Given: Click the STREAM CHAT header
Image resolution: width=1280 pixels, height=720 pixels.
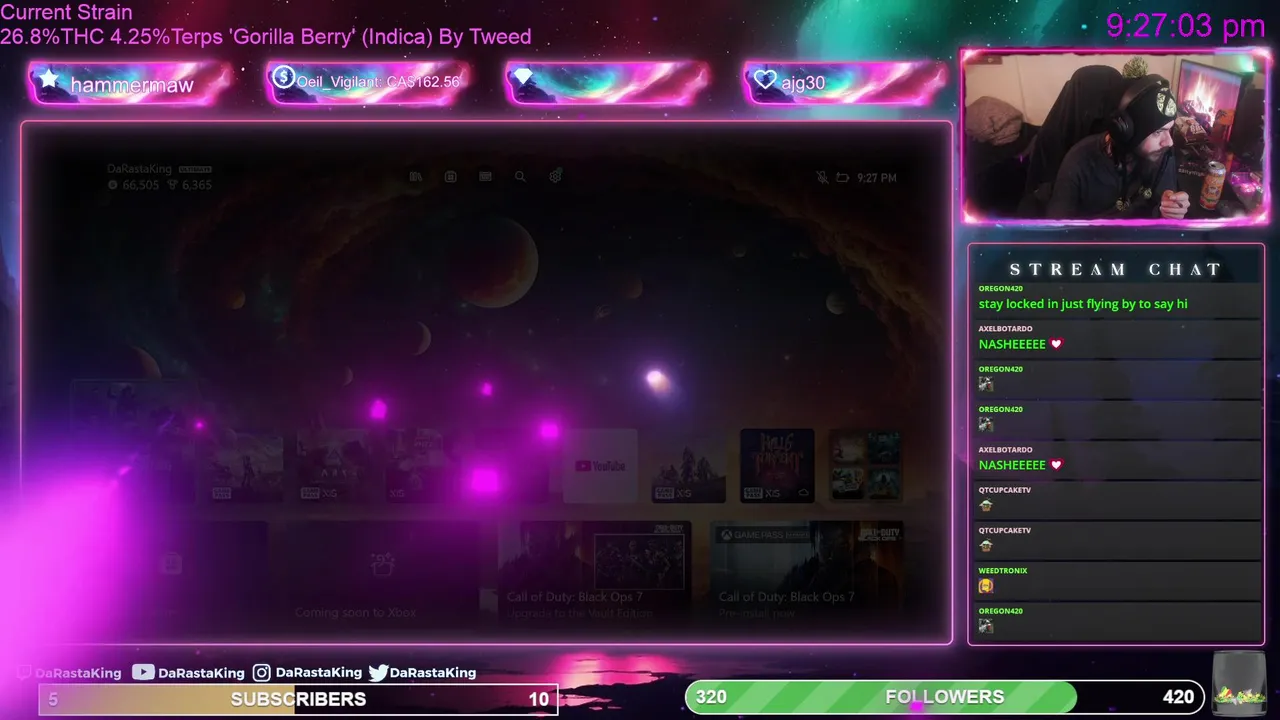Looking at the screenshot, I should [1116, 269].
